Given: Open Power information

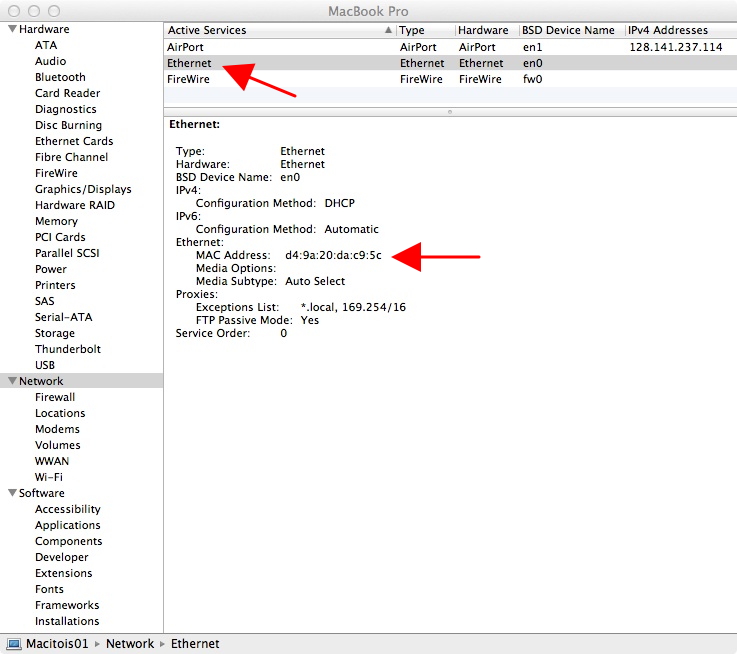Looking at the screenshot, I should (51, 269).
